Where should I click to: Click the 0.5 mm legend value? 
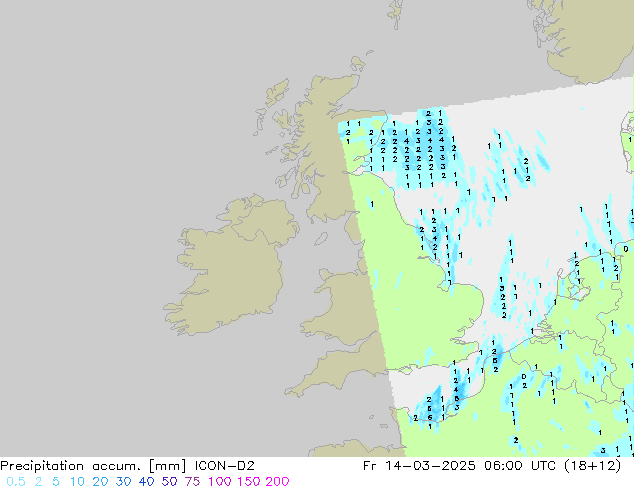point(16,482)
